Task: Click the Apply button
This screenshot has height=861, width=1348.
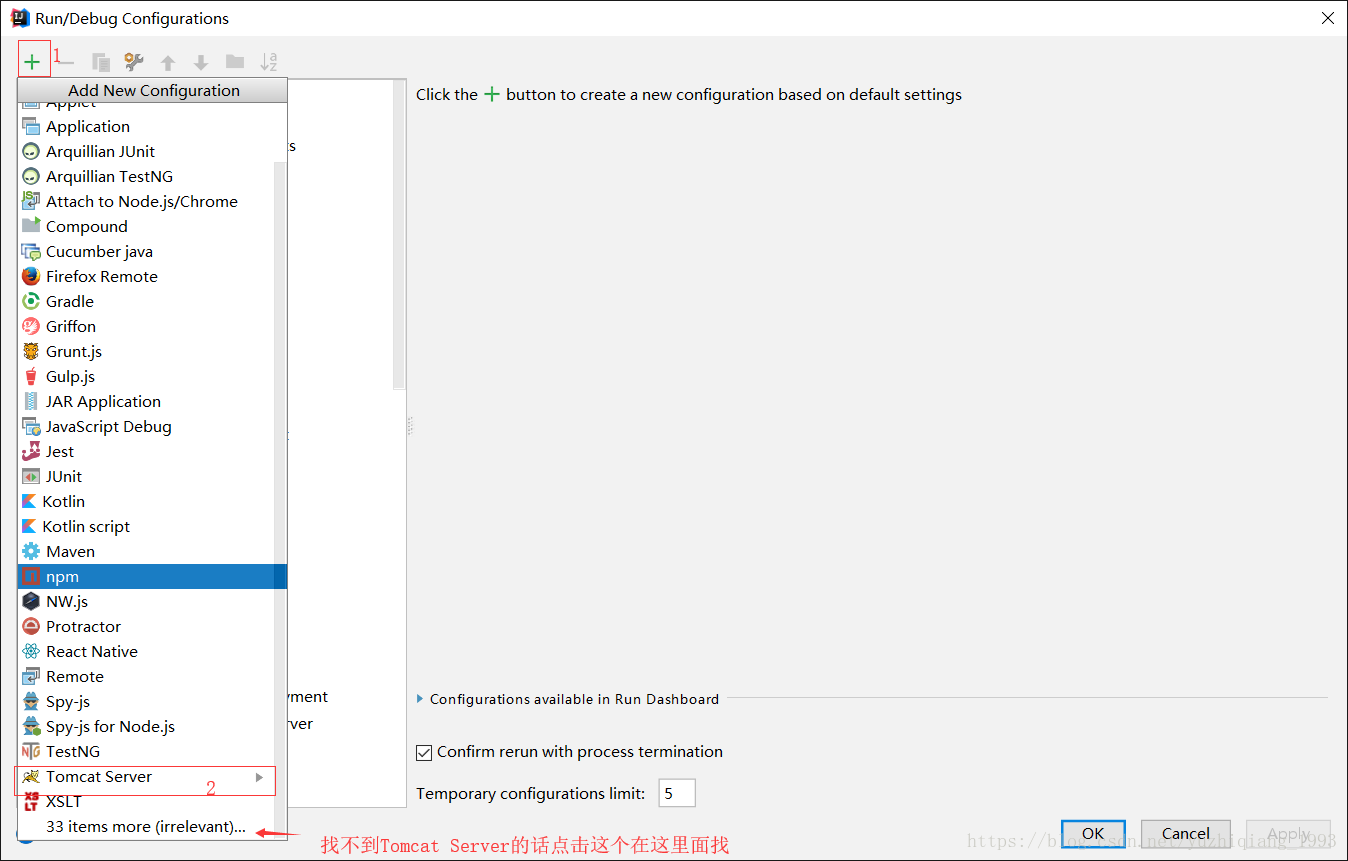Action: 1288,833
